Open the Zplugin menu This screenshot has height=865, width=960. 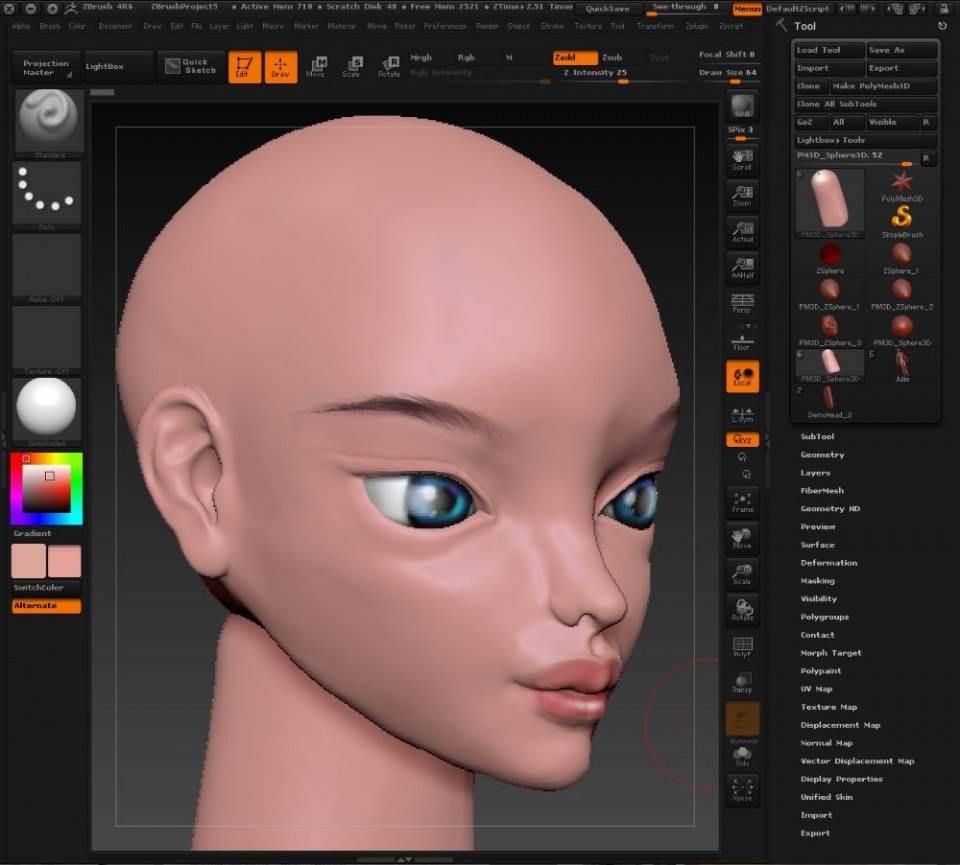[x=697, y=26]
